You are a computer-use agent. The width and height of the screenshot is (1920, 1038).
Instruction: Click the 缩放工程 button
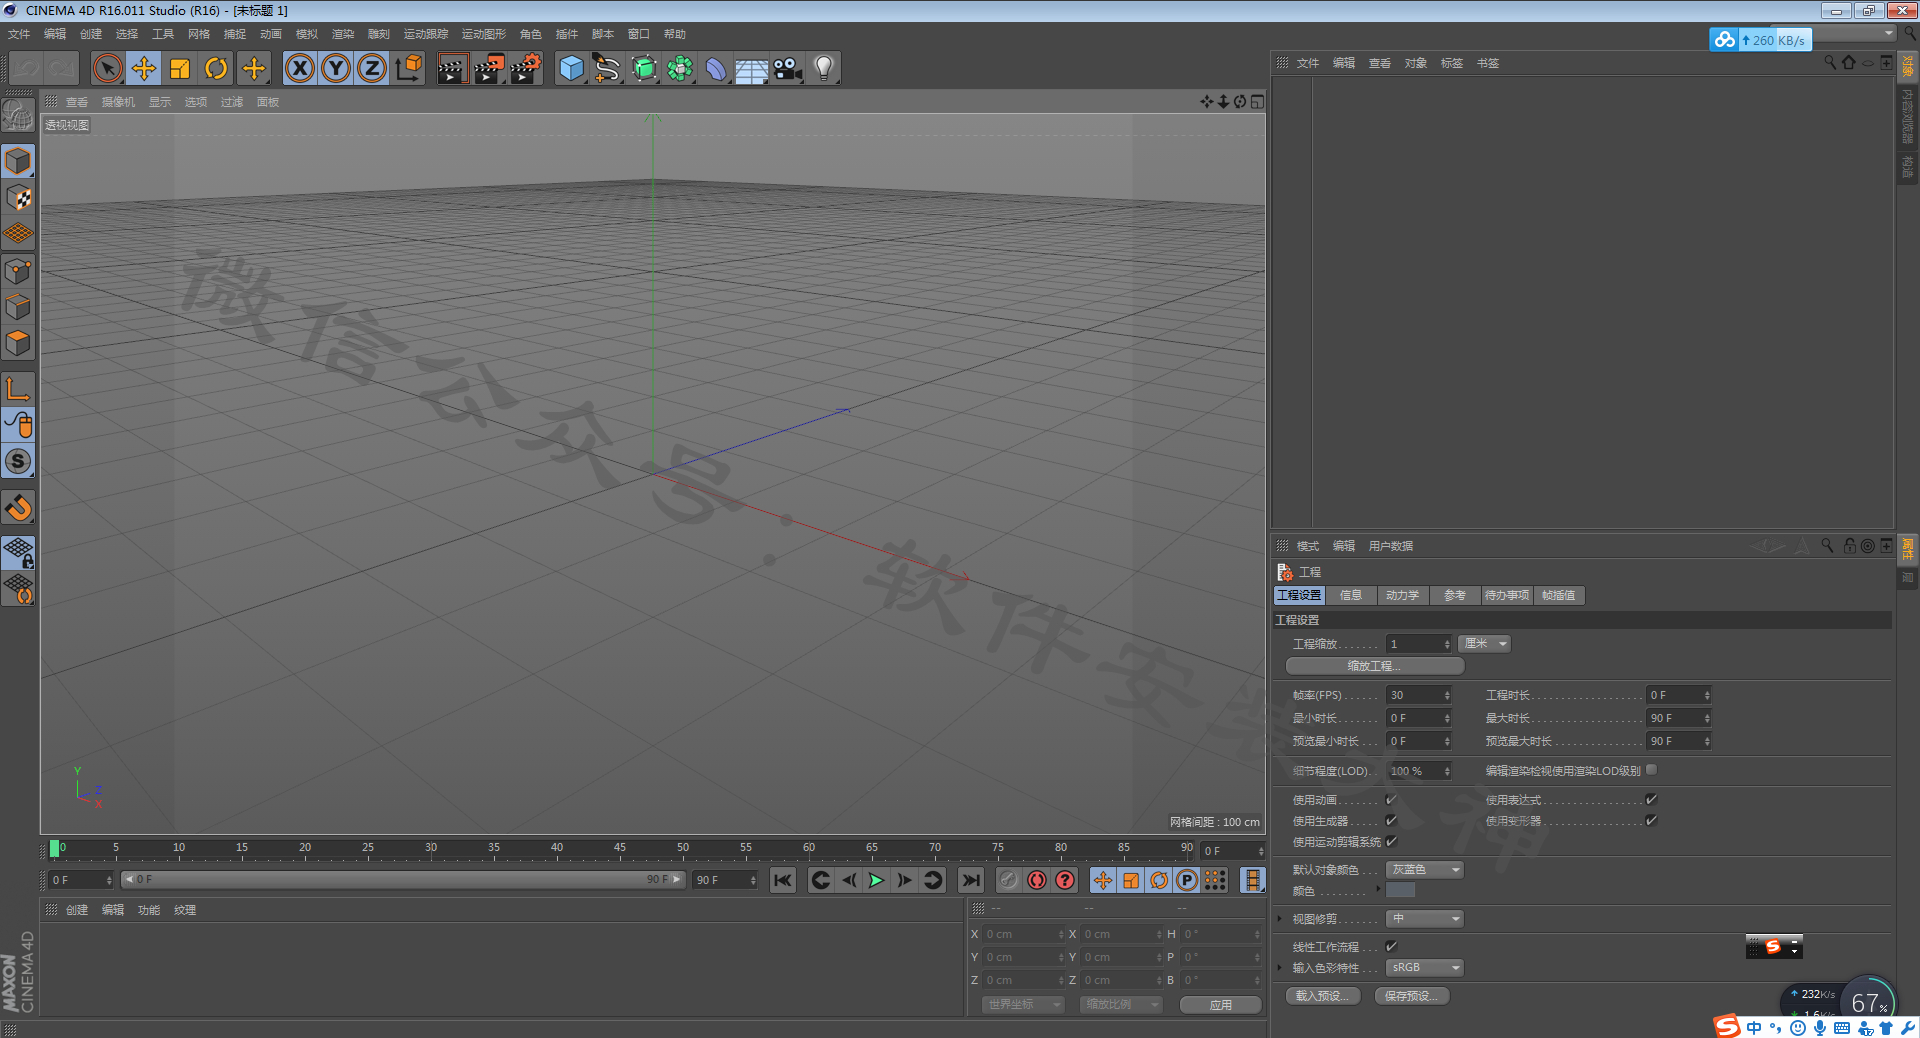click(x=1375, y=666)
